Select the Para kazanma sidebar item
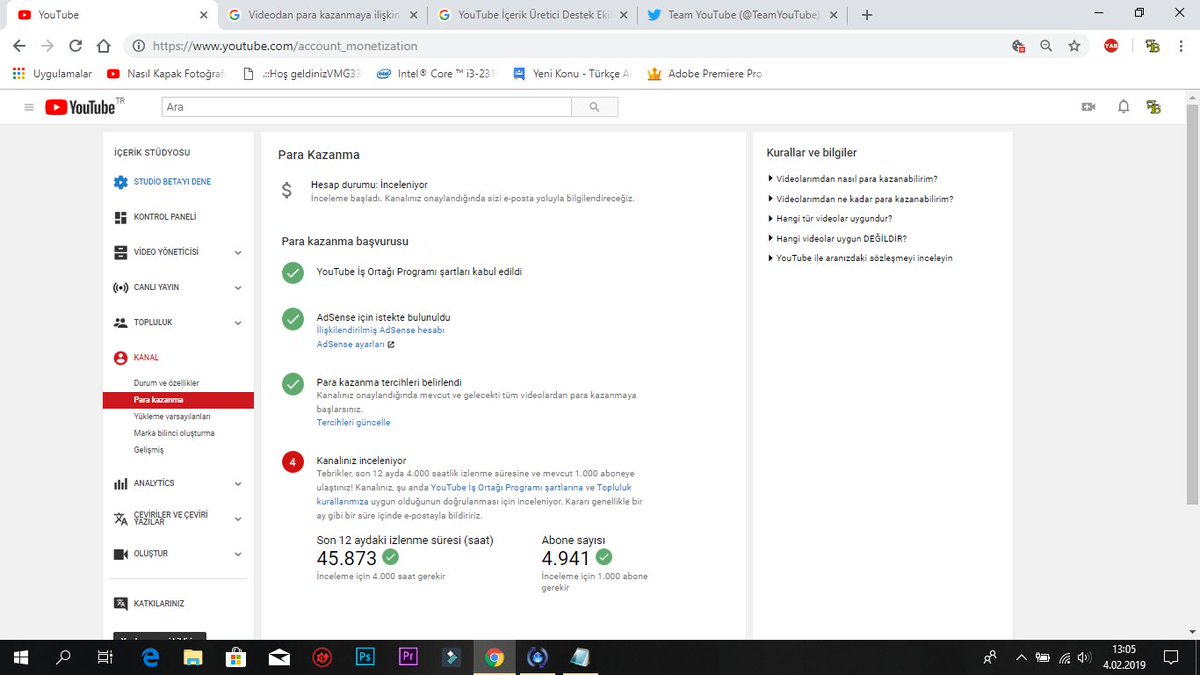1200x675 pixels. pos(178,400)
